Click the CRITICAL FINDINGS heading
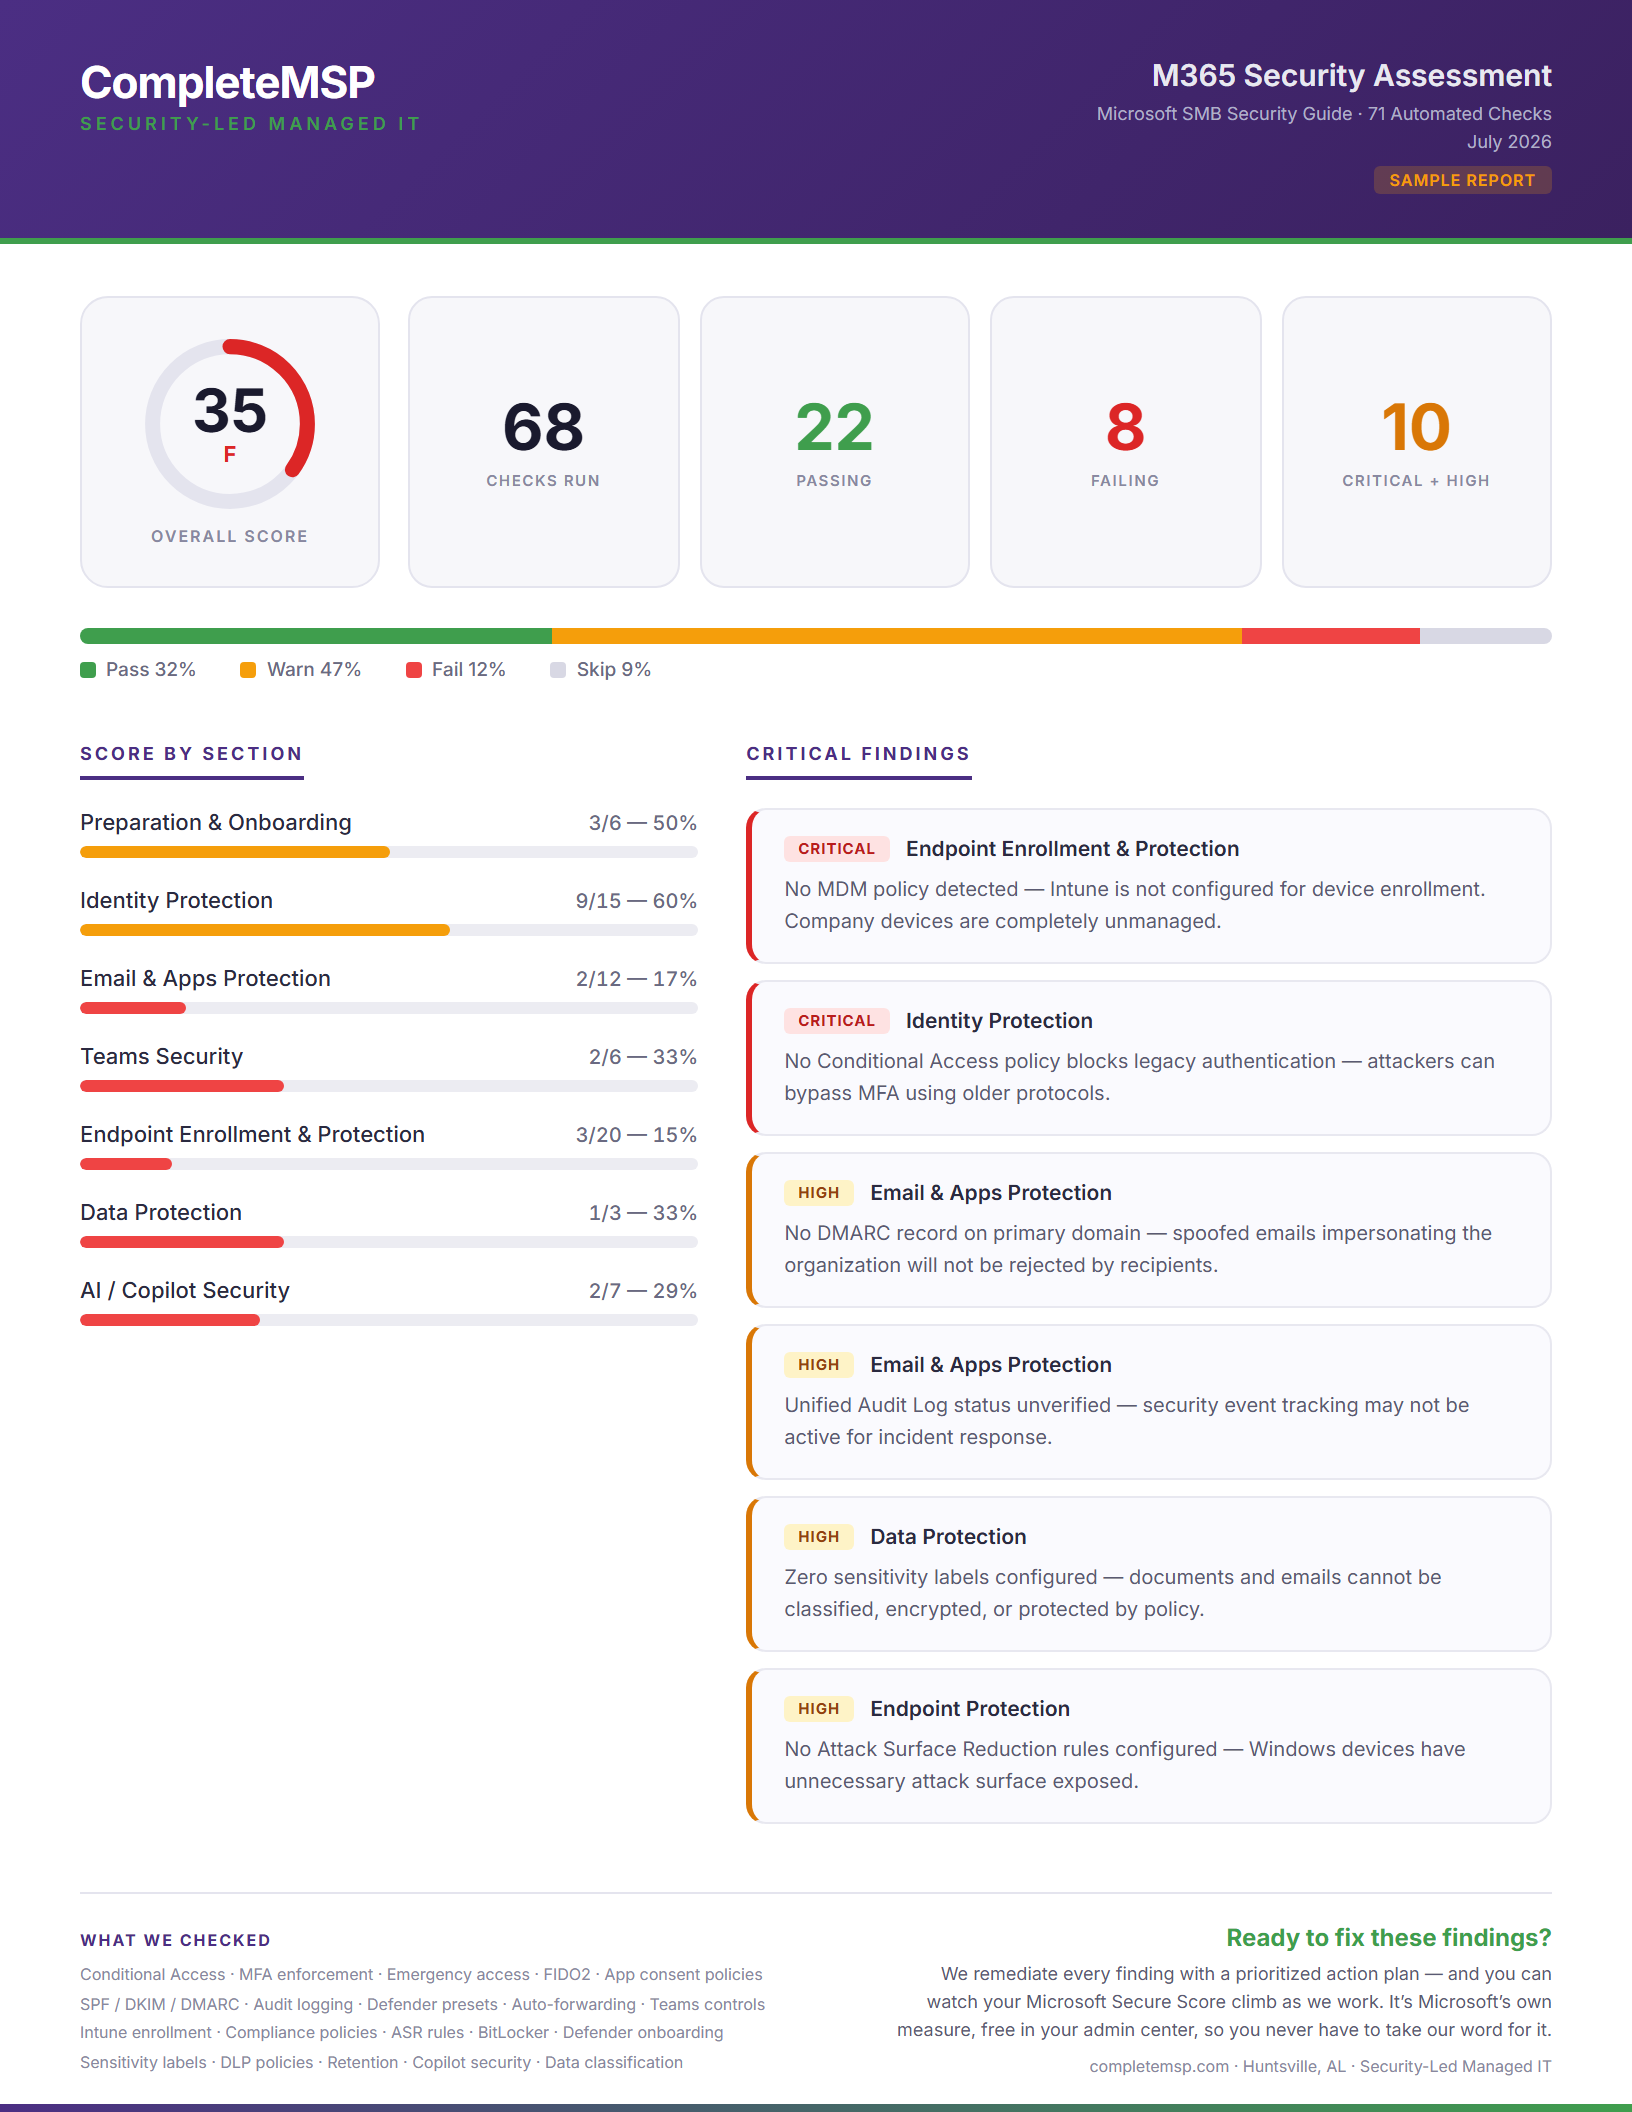The width and height of the screenshot is (1632, 2112). pyautogui.click(x=859, y=754)
